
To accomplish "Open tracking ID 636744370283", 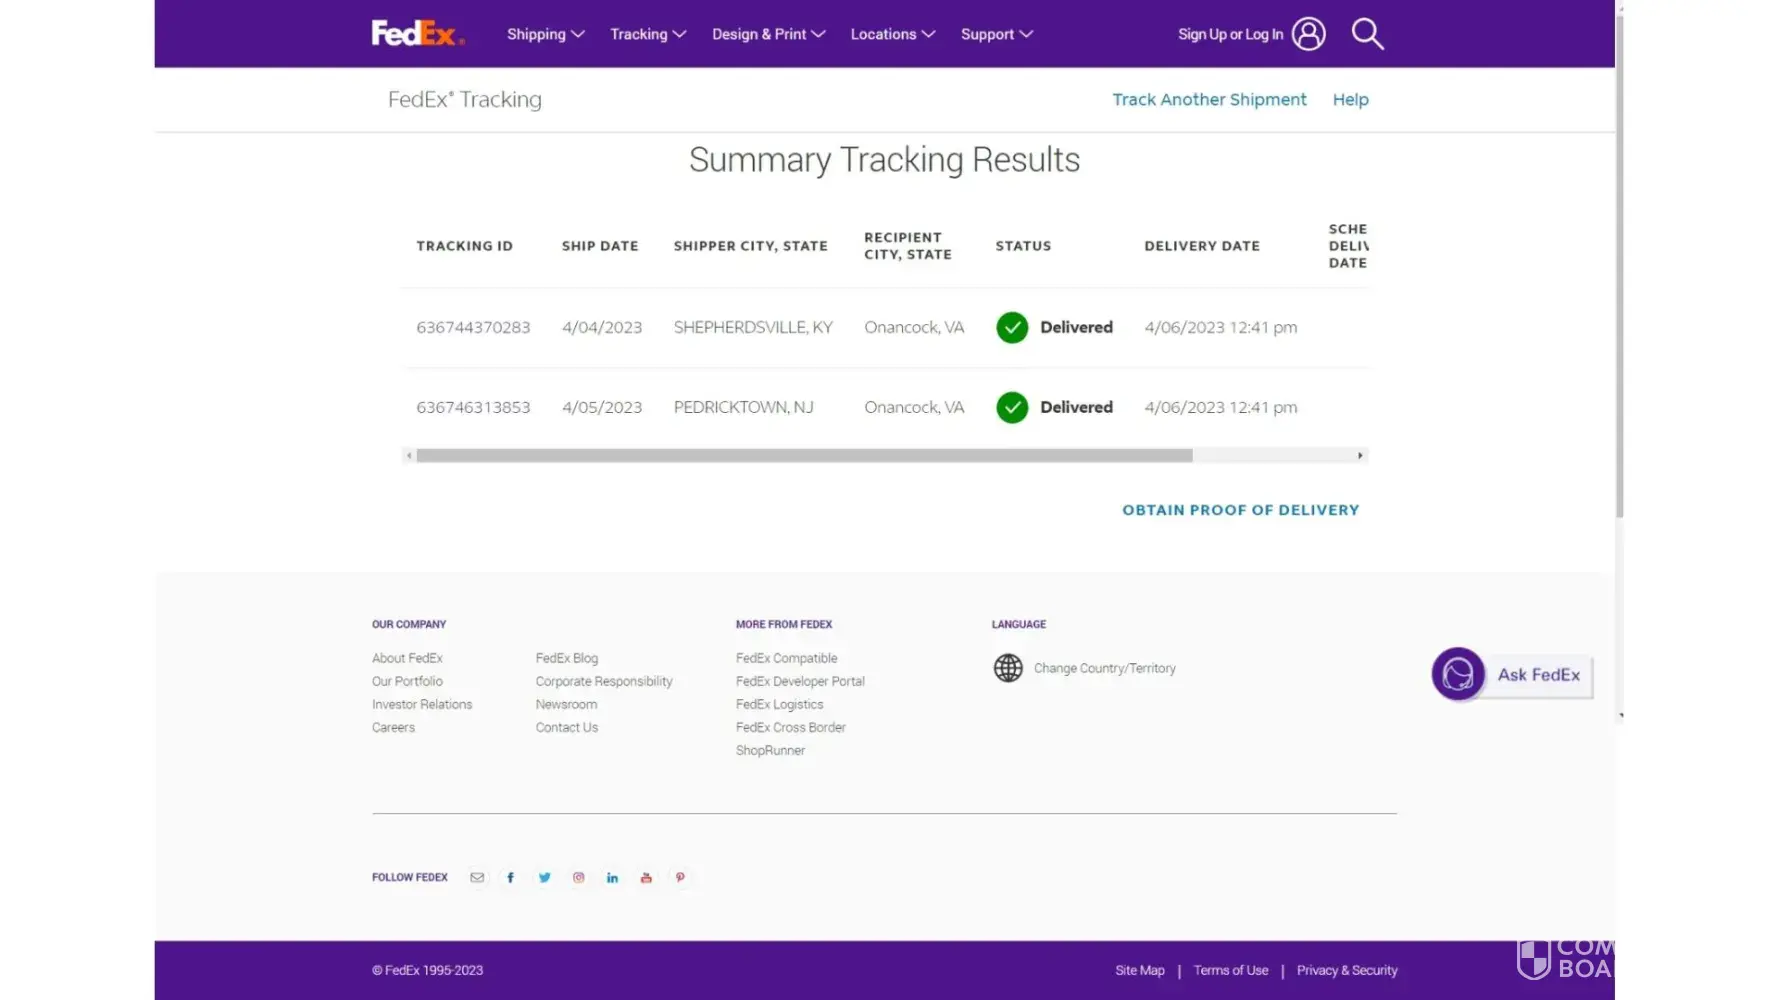I will click(x=473, y=328).
